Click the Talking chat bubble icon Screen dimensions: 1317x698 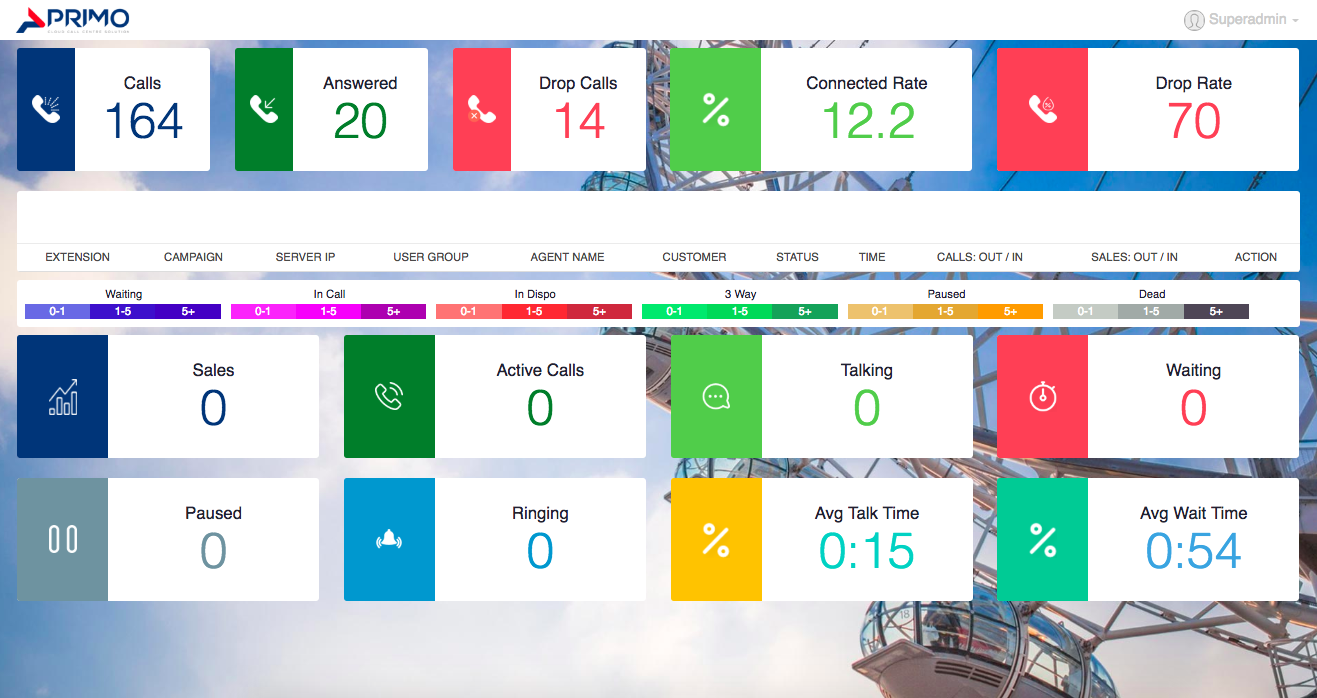[x=716, y=397]
